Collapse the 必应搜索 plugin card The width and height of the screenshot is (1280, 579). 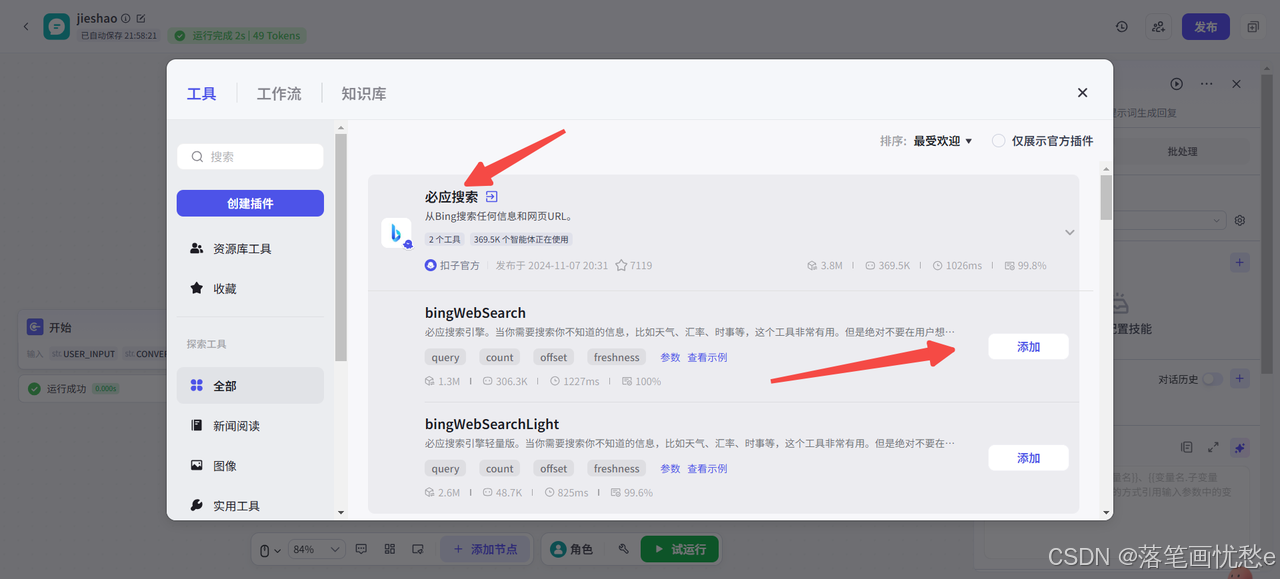tap(1069, 232)
